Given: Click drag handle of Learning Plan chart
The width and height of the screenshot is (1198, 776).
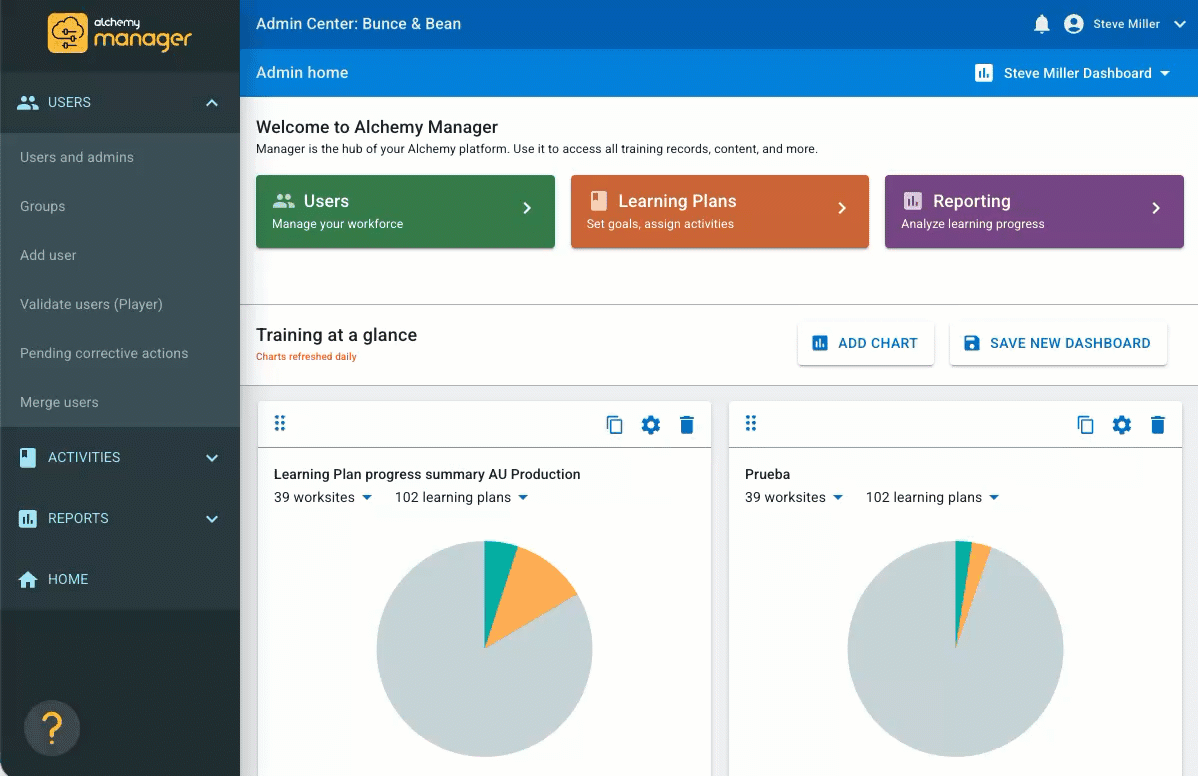Looking at the screenshot, I should pyautogui.click(x=280, y=423).
